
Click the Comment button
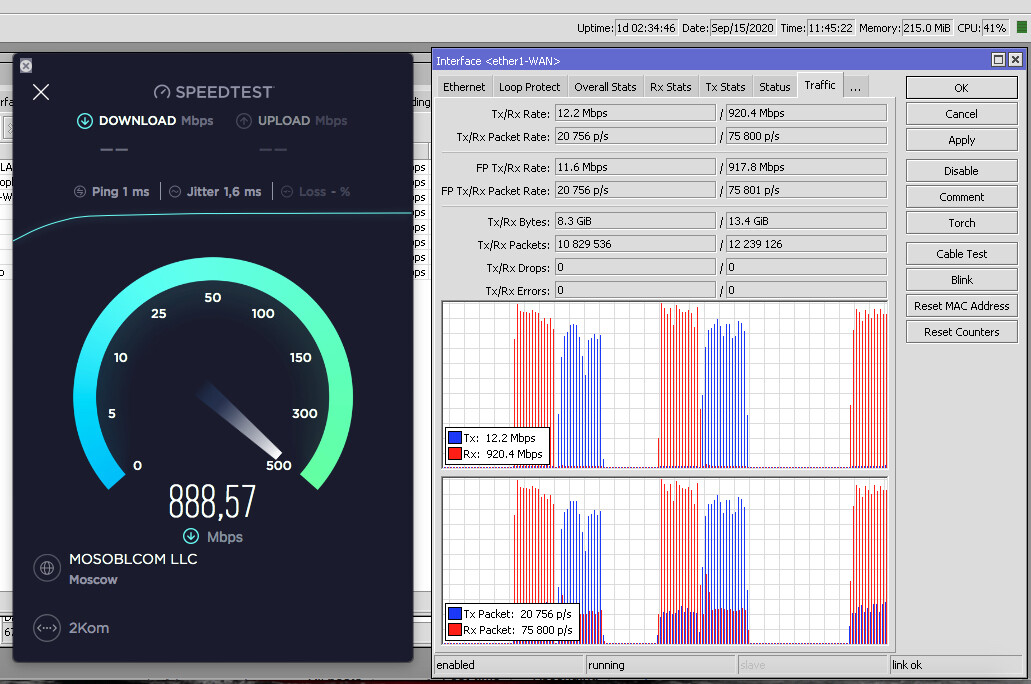pyautogui.click(x=961, y=197)
